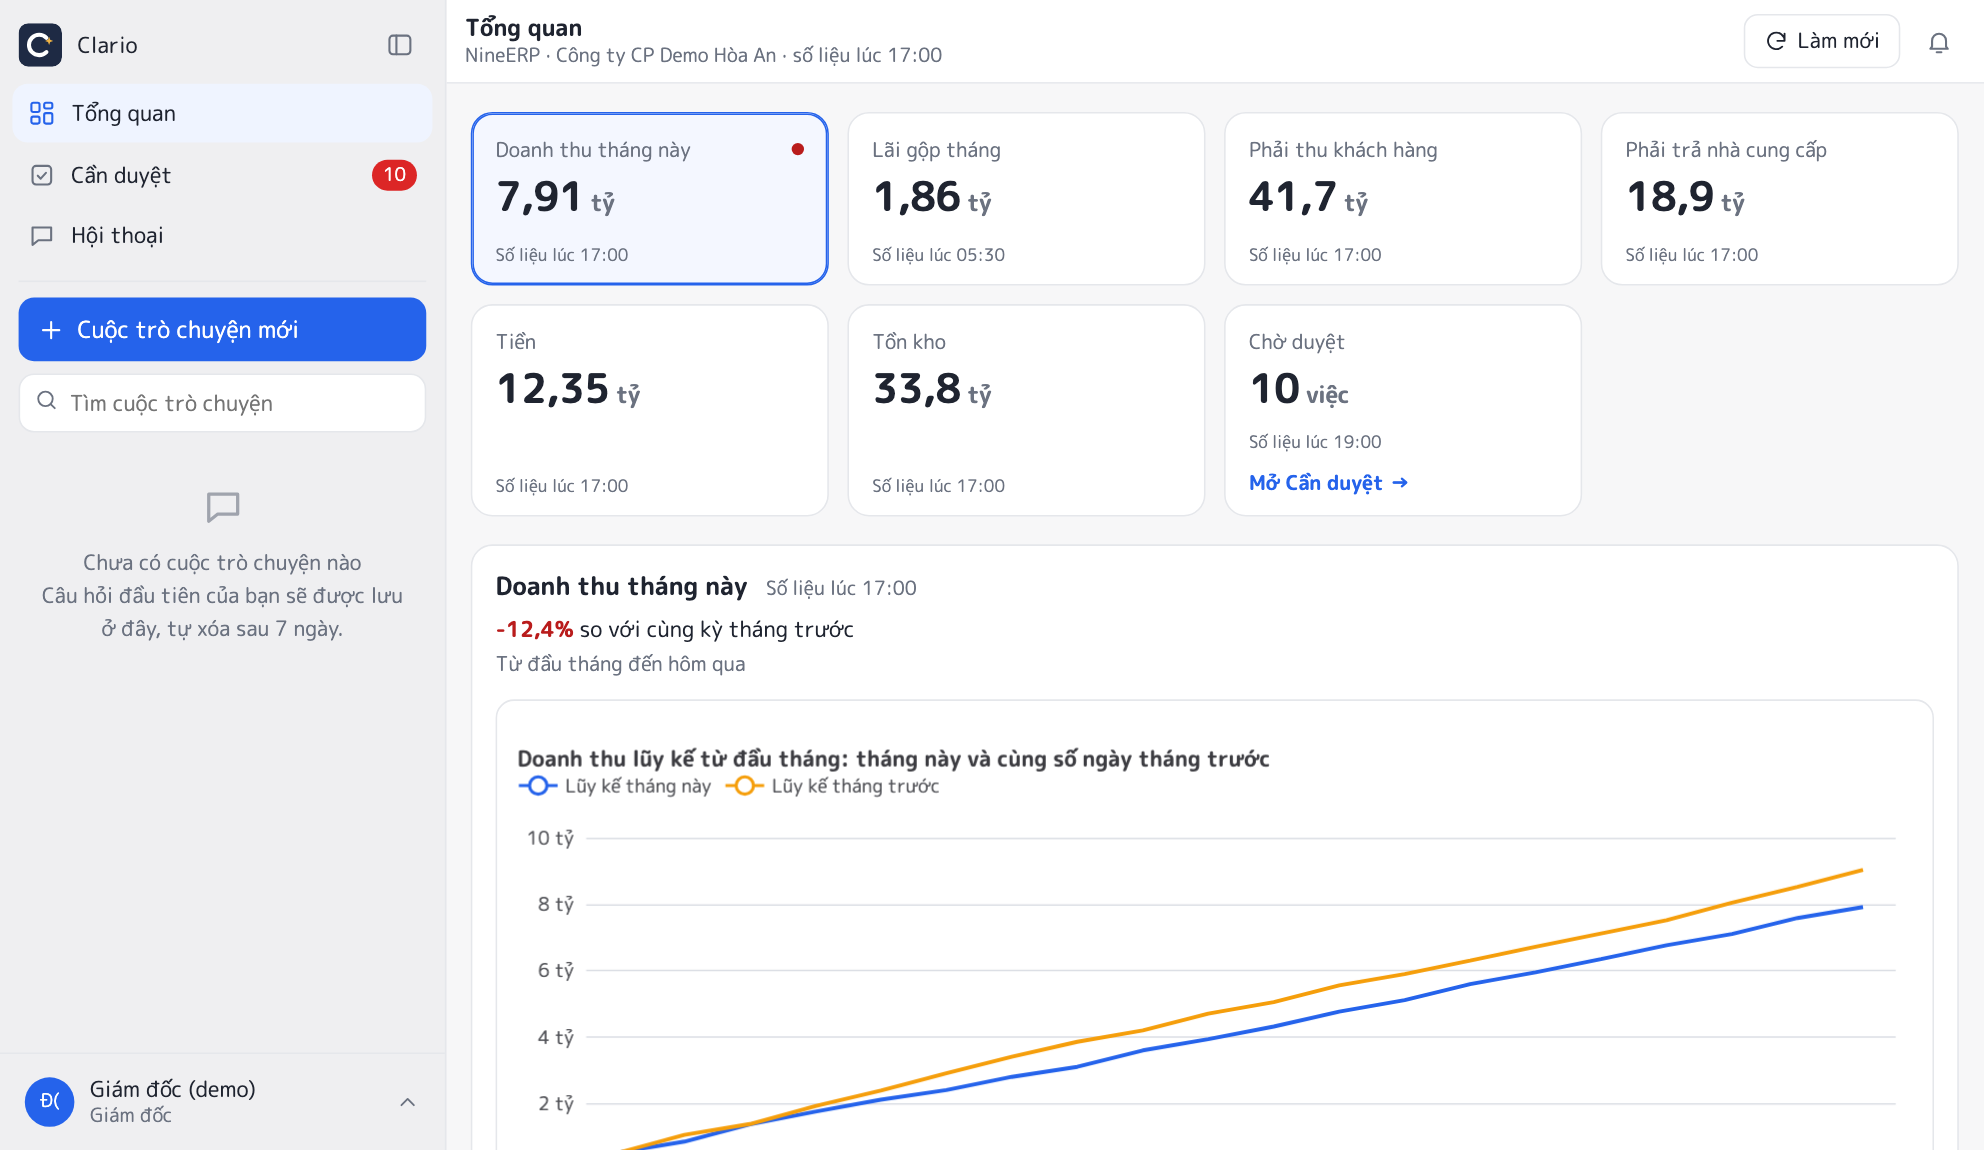Screen dimensions: 1984x1150
Task: Click chart title Doanh thu lũy kế
Action: [893, 759]
